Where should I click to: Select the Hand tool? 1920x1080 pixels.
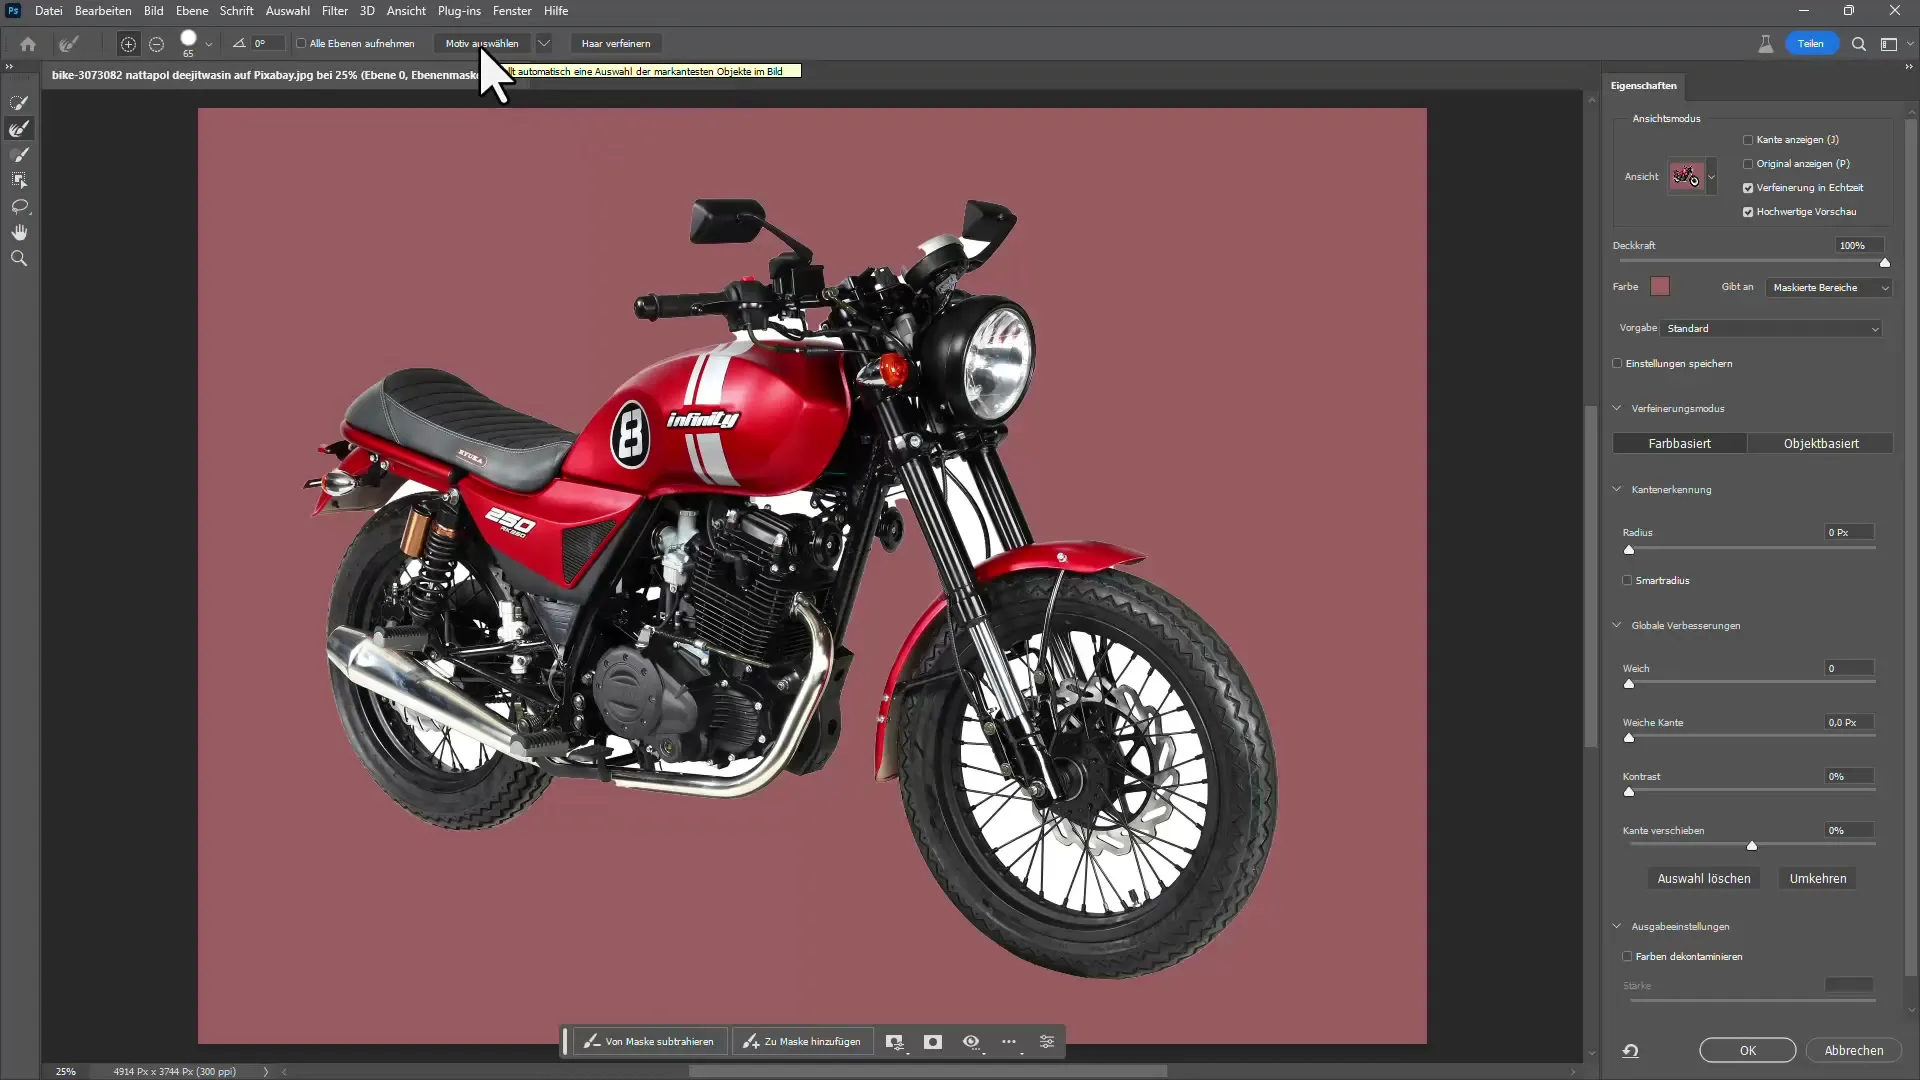pos(19,232)
